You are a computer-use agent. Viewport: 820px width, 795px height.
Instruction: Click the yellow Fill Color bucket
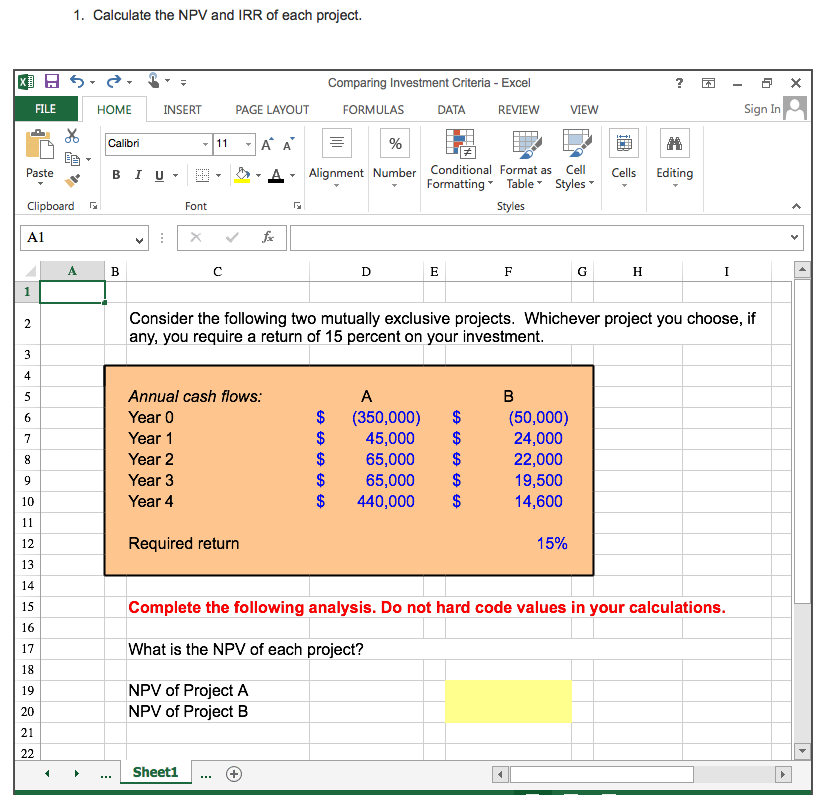(x=243, y=174)
